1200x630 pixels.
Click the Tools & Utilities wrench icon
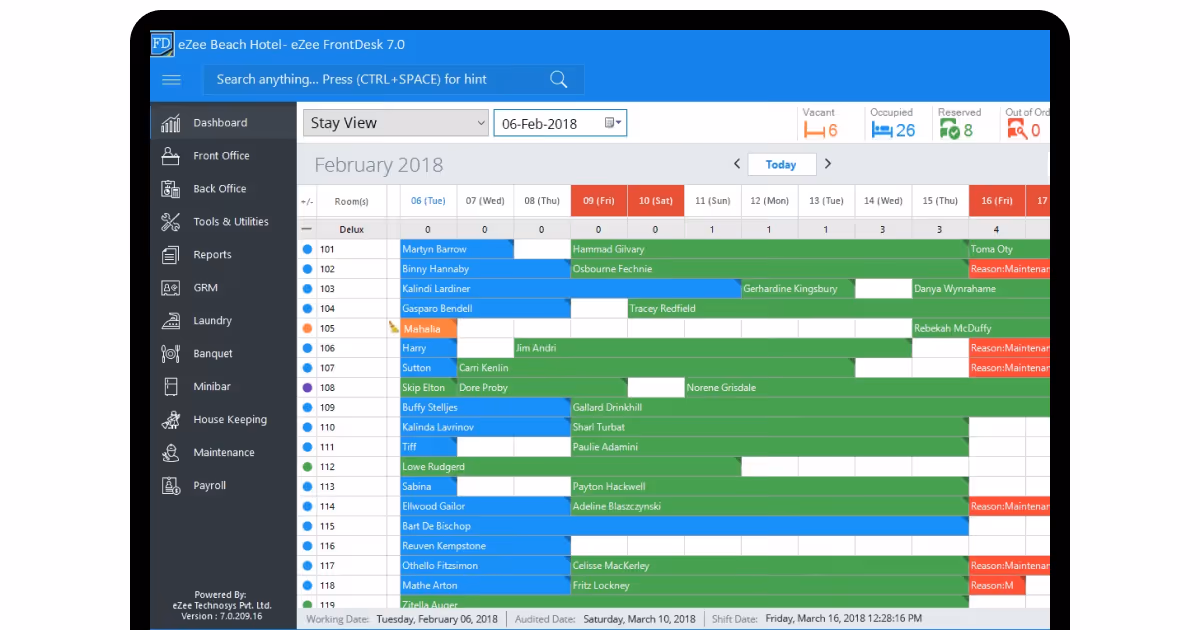(x=171, y=221)
